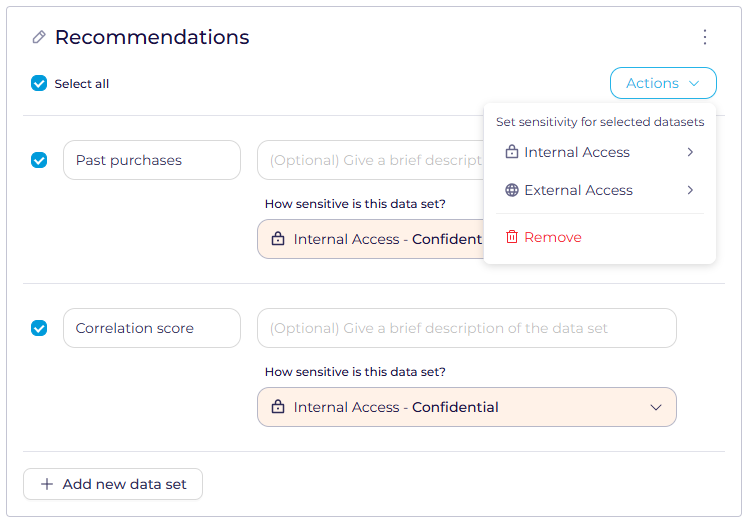
Task: Click the plus icon in Add new data set
Action: coord(47,484)
